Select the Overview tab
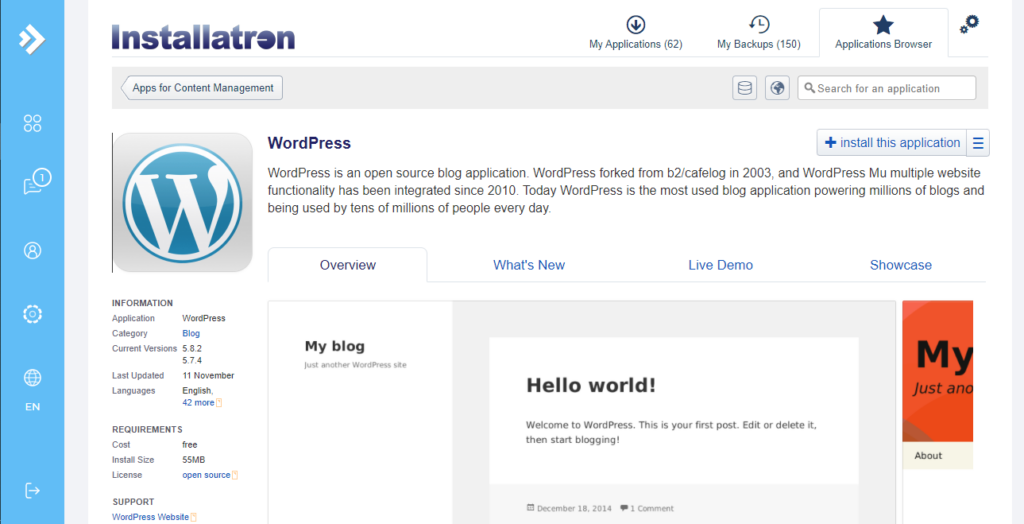 [x=347, y=265]
